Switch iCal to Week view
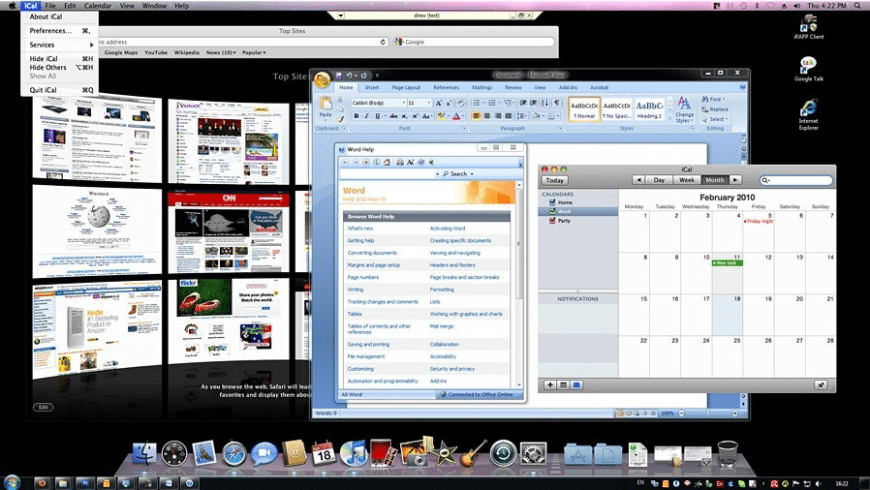 click(686, 180)
